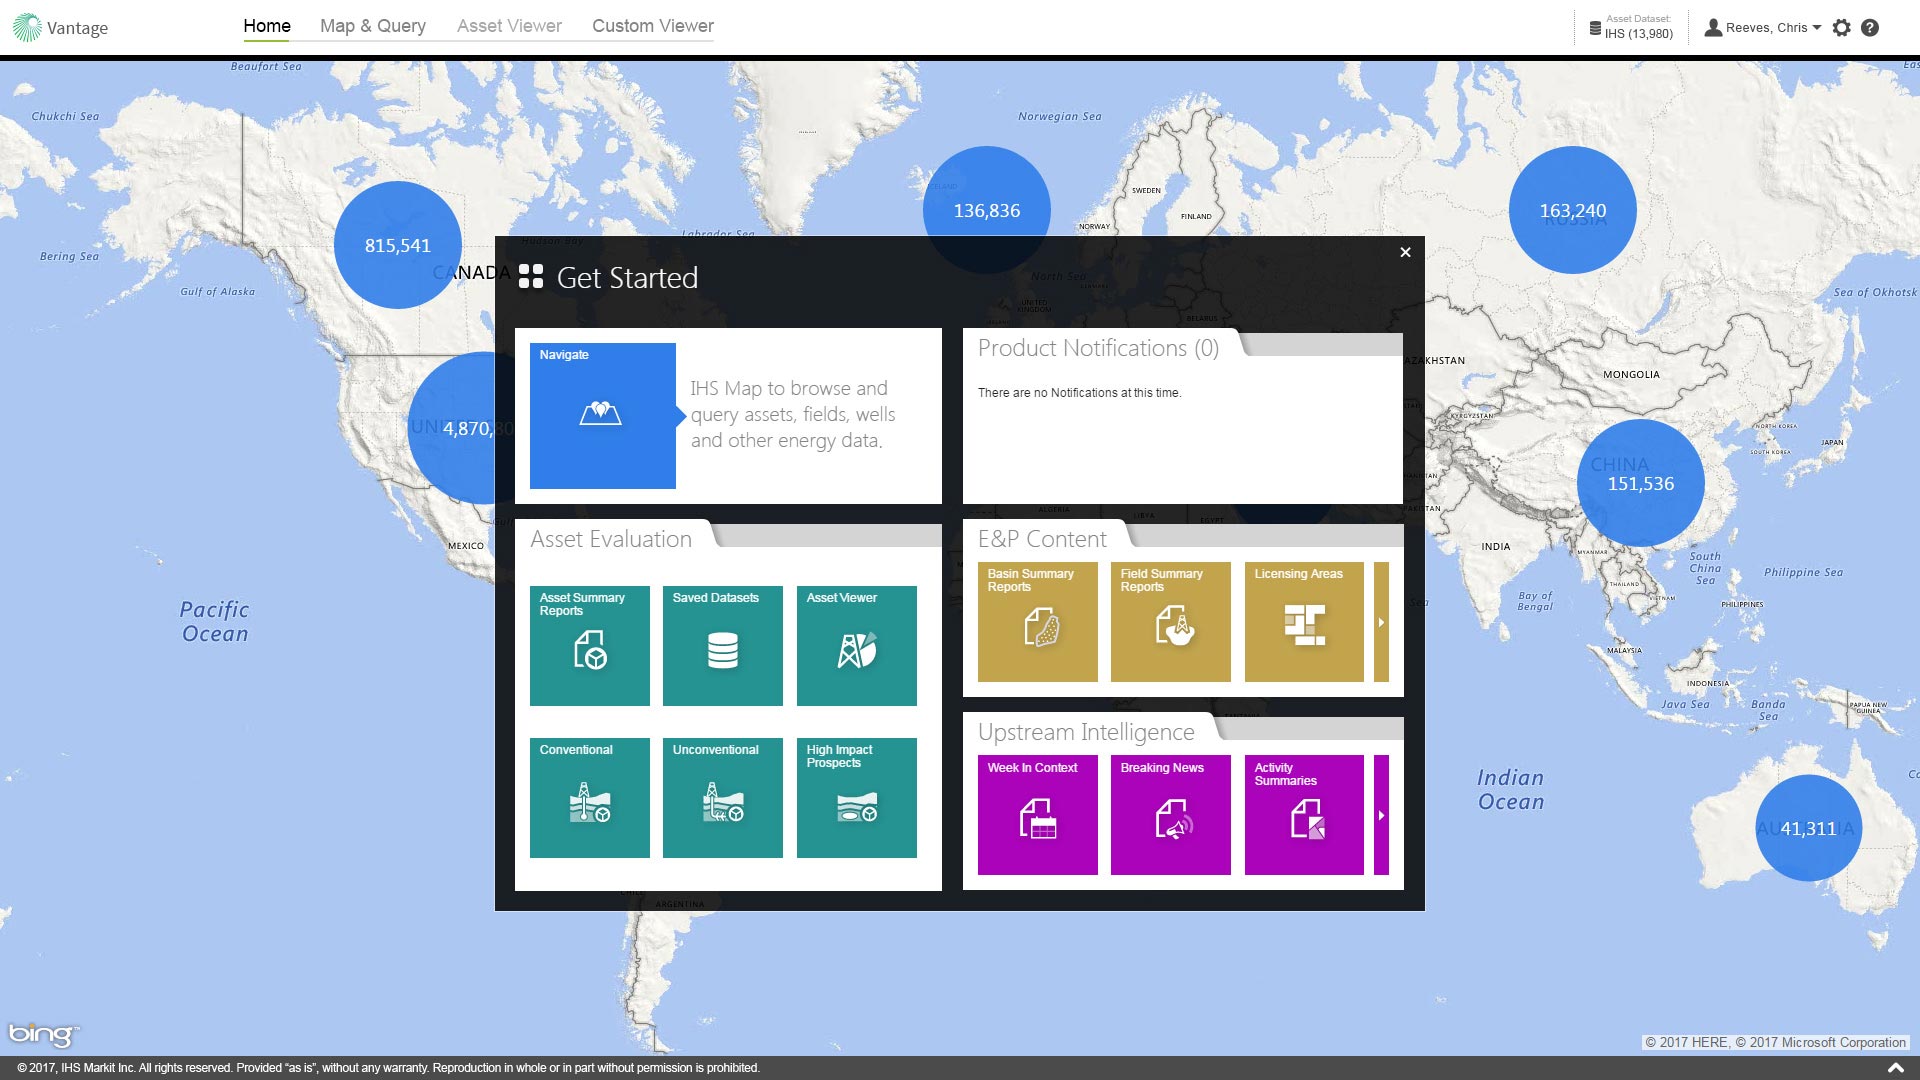The image size is (1920, 1080).
Task: Click the HERE Microsoft Corporation attribution
Action: [1776, 1042]
